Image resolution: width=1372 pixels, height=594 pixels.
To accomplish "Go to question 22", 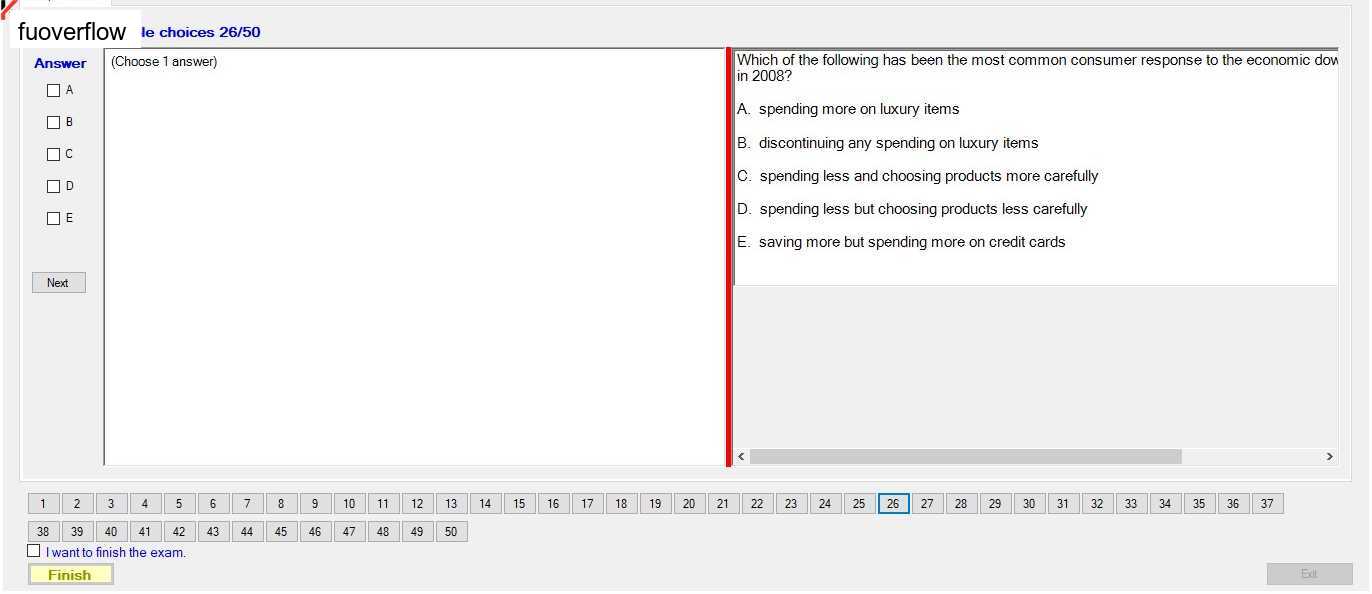I will pyautogui.click(x=757, y=504).
